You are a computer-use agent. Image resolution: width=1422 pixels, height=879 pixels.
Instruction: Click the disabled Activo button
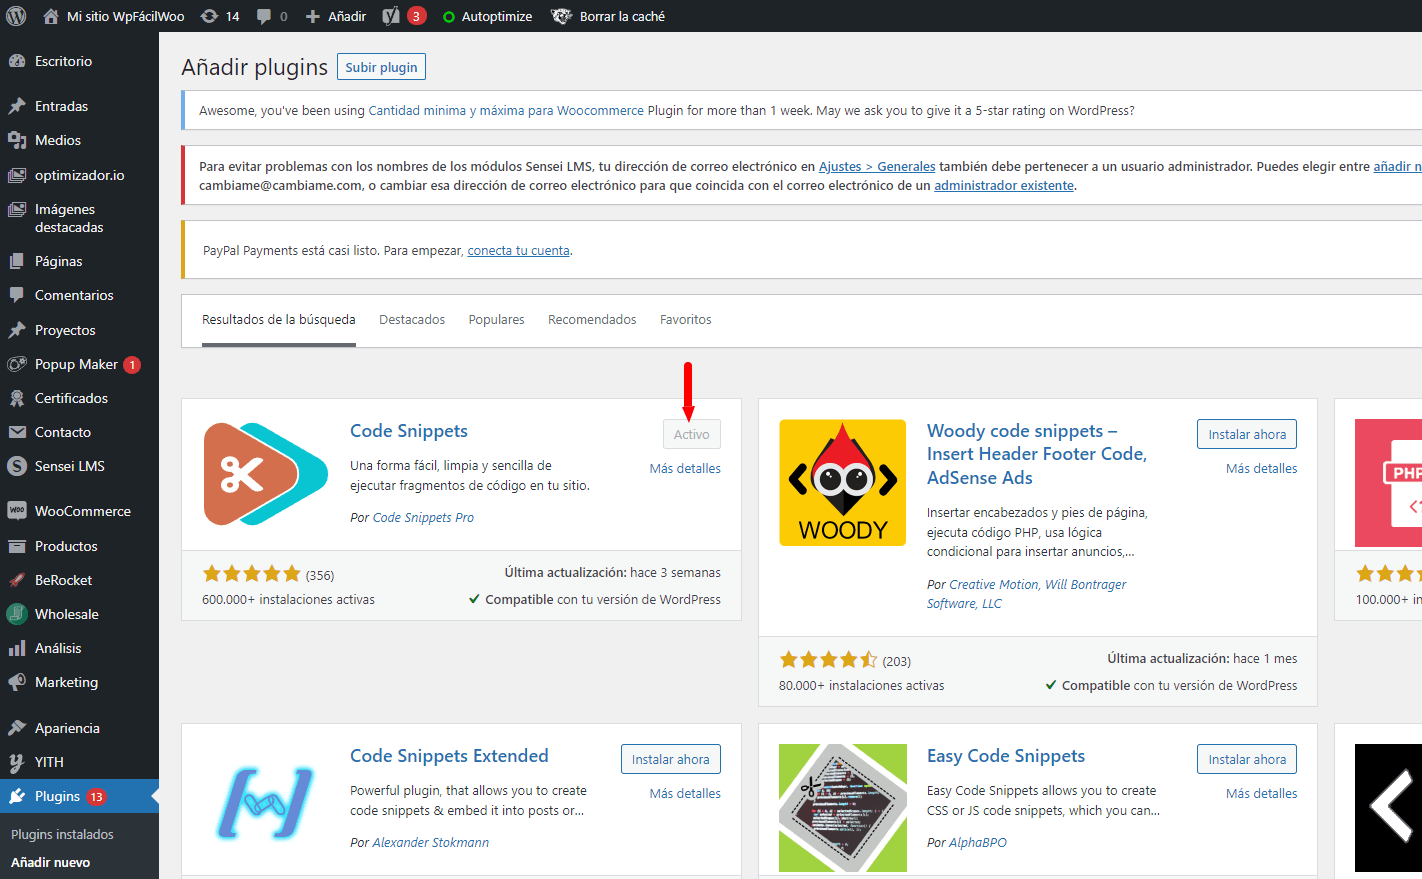point(692,434)
